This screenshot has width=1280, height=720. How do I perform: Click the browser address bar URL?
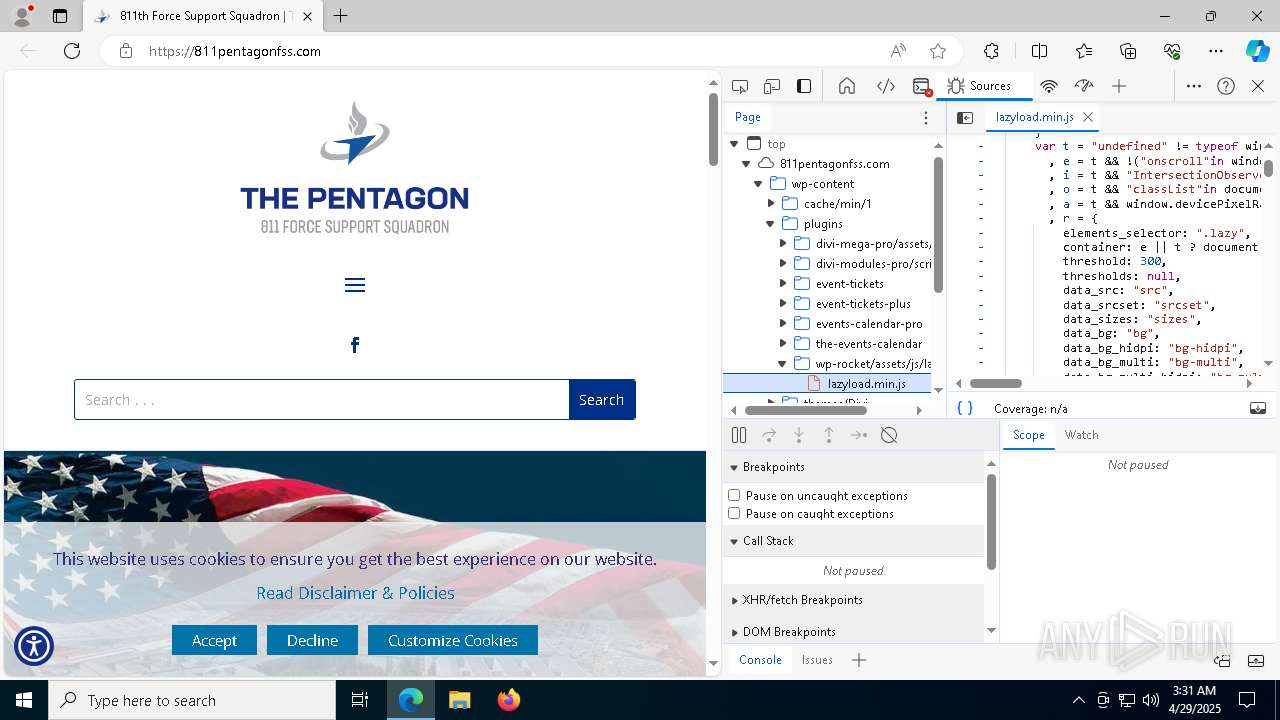[235, 51]
